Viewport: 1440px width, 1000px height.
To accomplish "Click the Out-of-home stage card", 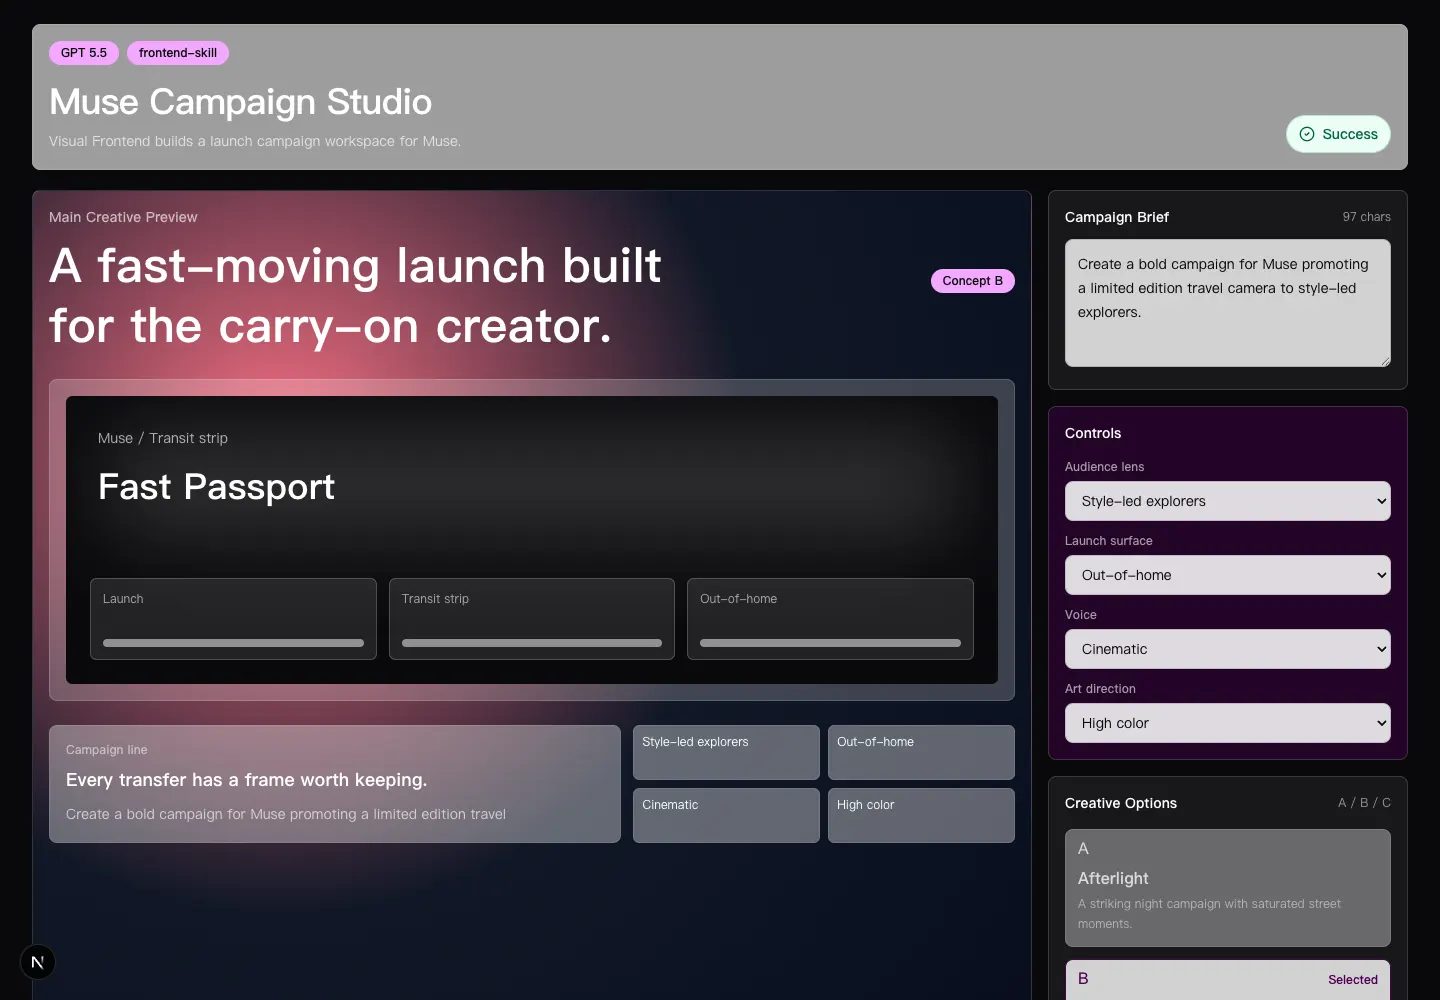I will pos(830,619).
